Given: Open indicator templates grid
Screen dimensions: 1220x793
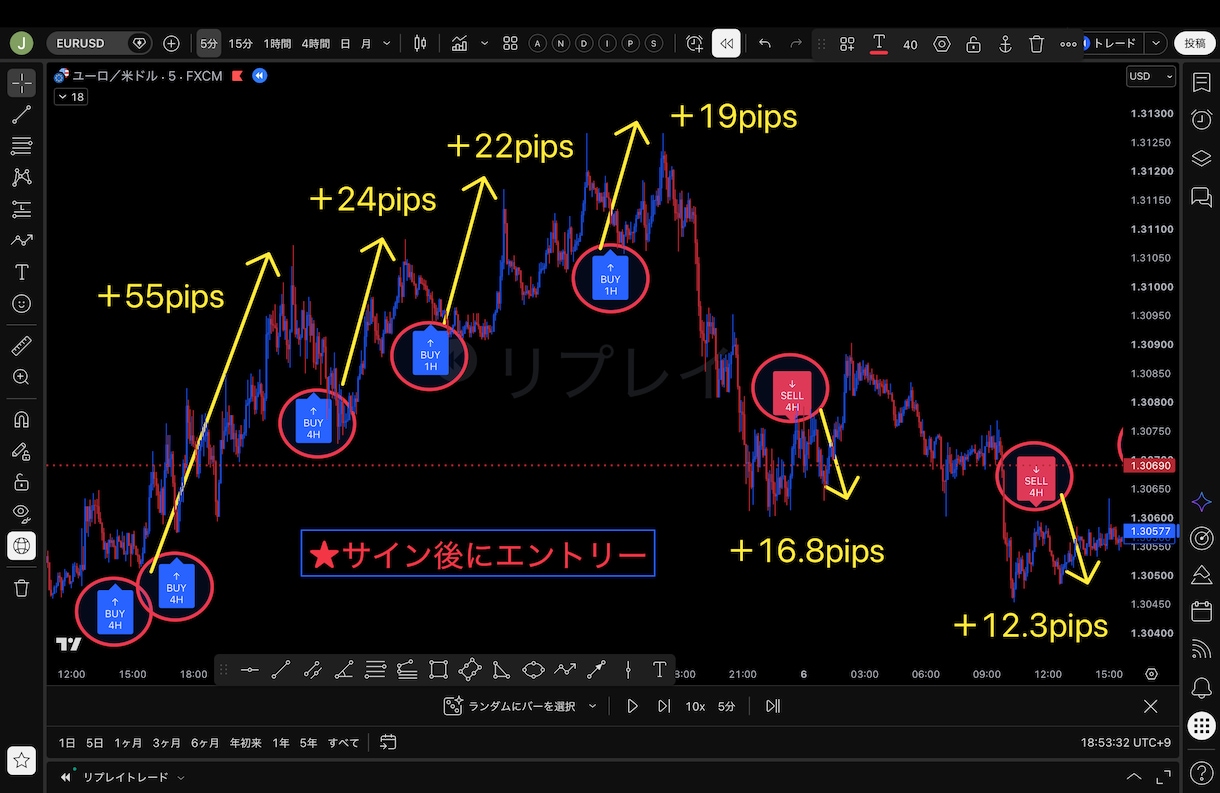Looking at the screenshot, I should tap(510, 43).
